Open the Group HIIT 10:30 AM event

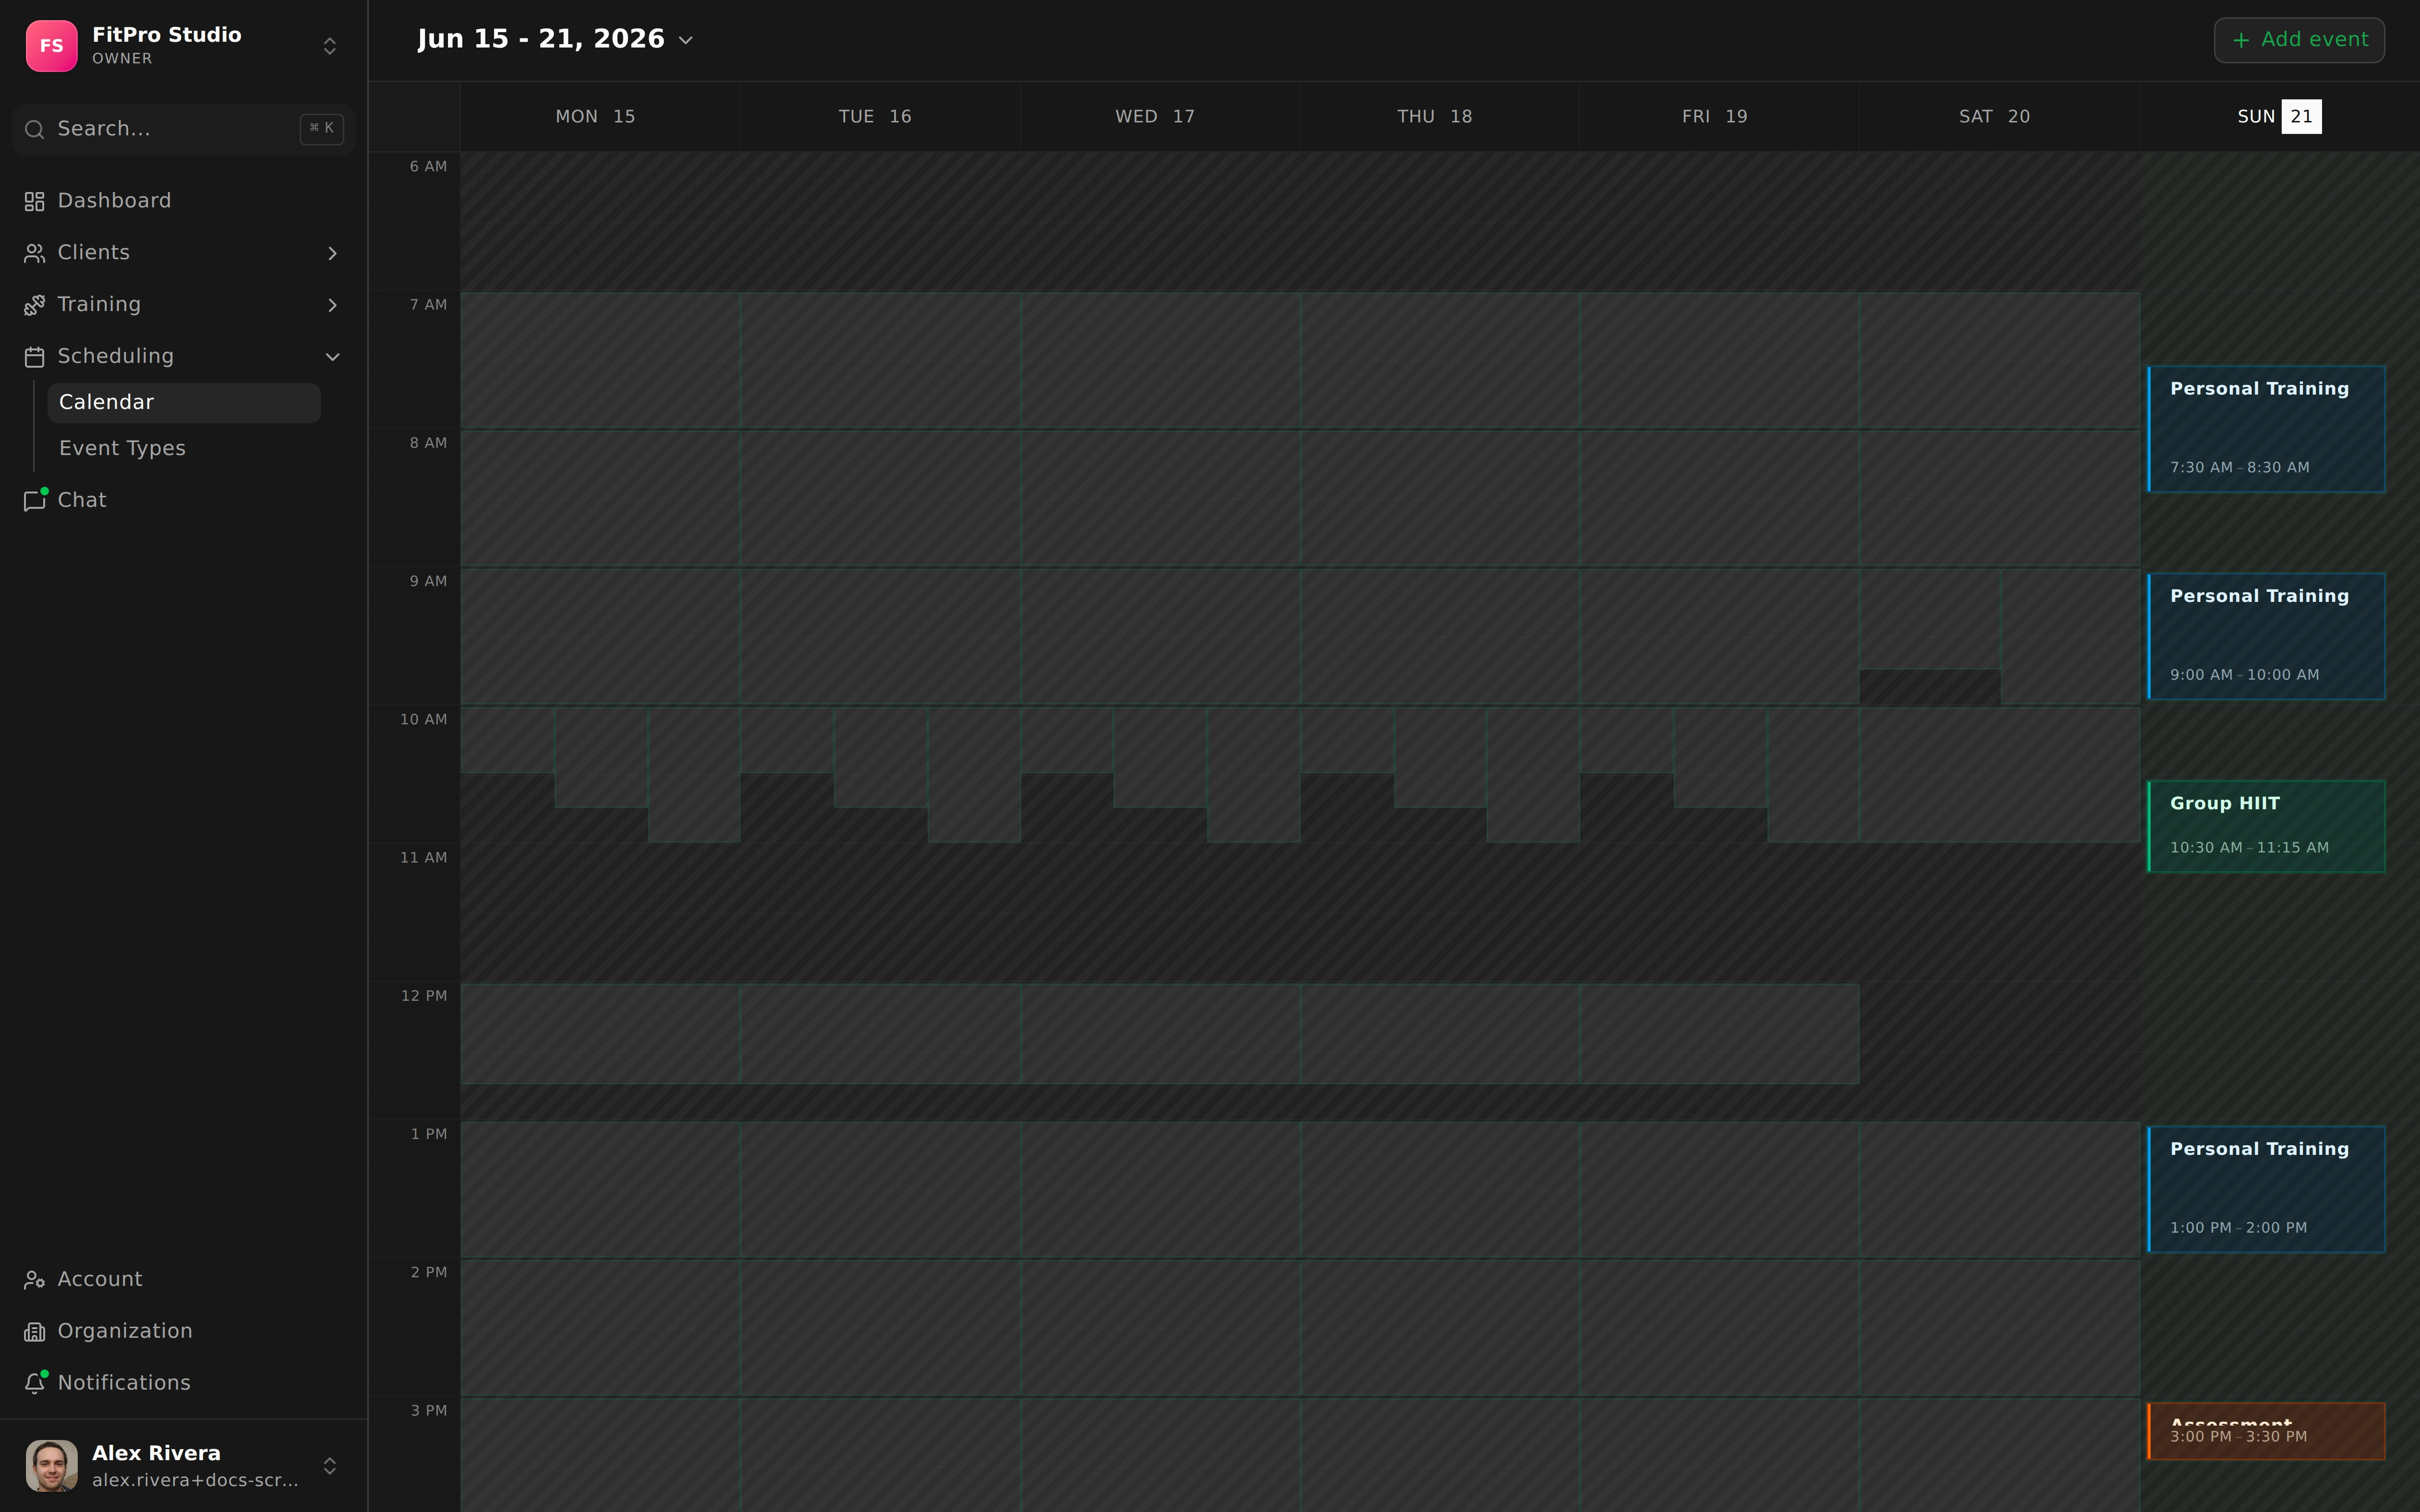[2266, 826]
